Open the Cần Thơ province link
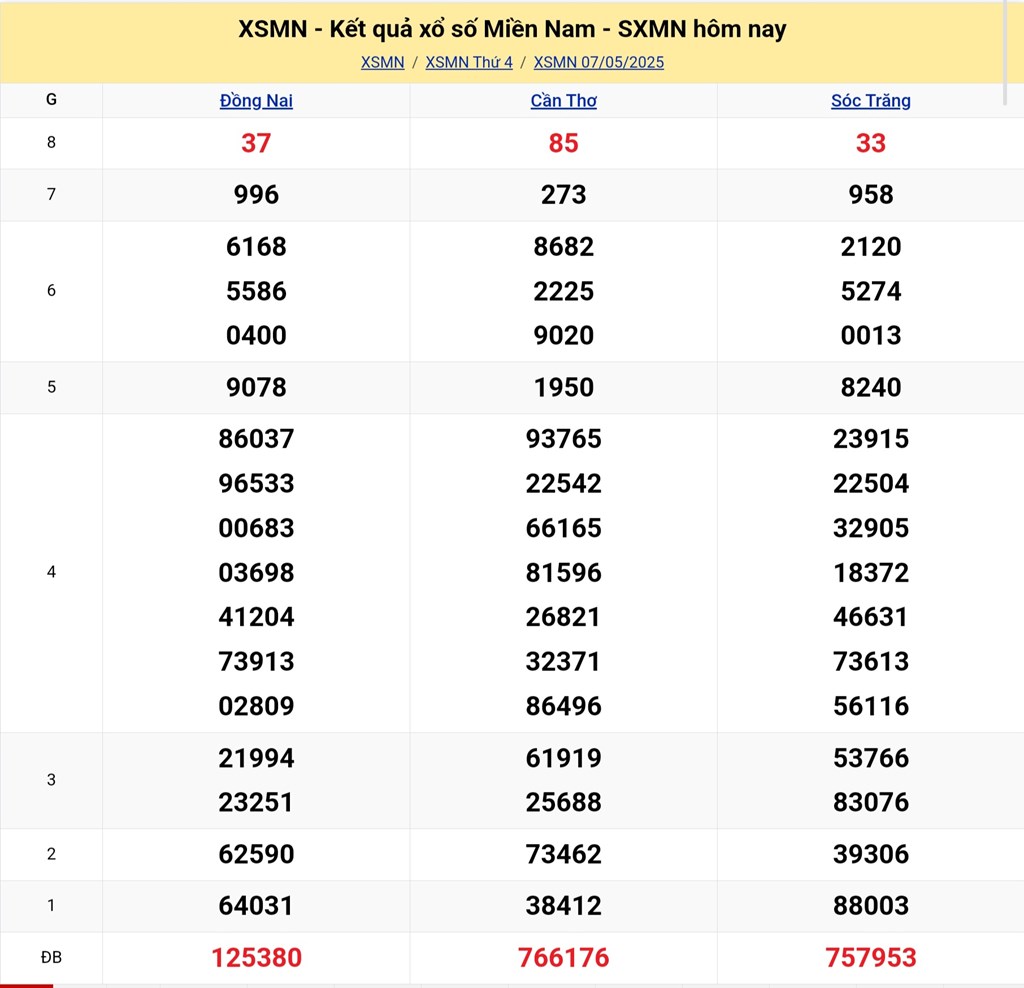The image size is (1024, 988). [x=563, y=100]
